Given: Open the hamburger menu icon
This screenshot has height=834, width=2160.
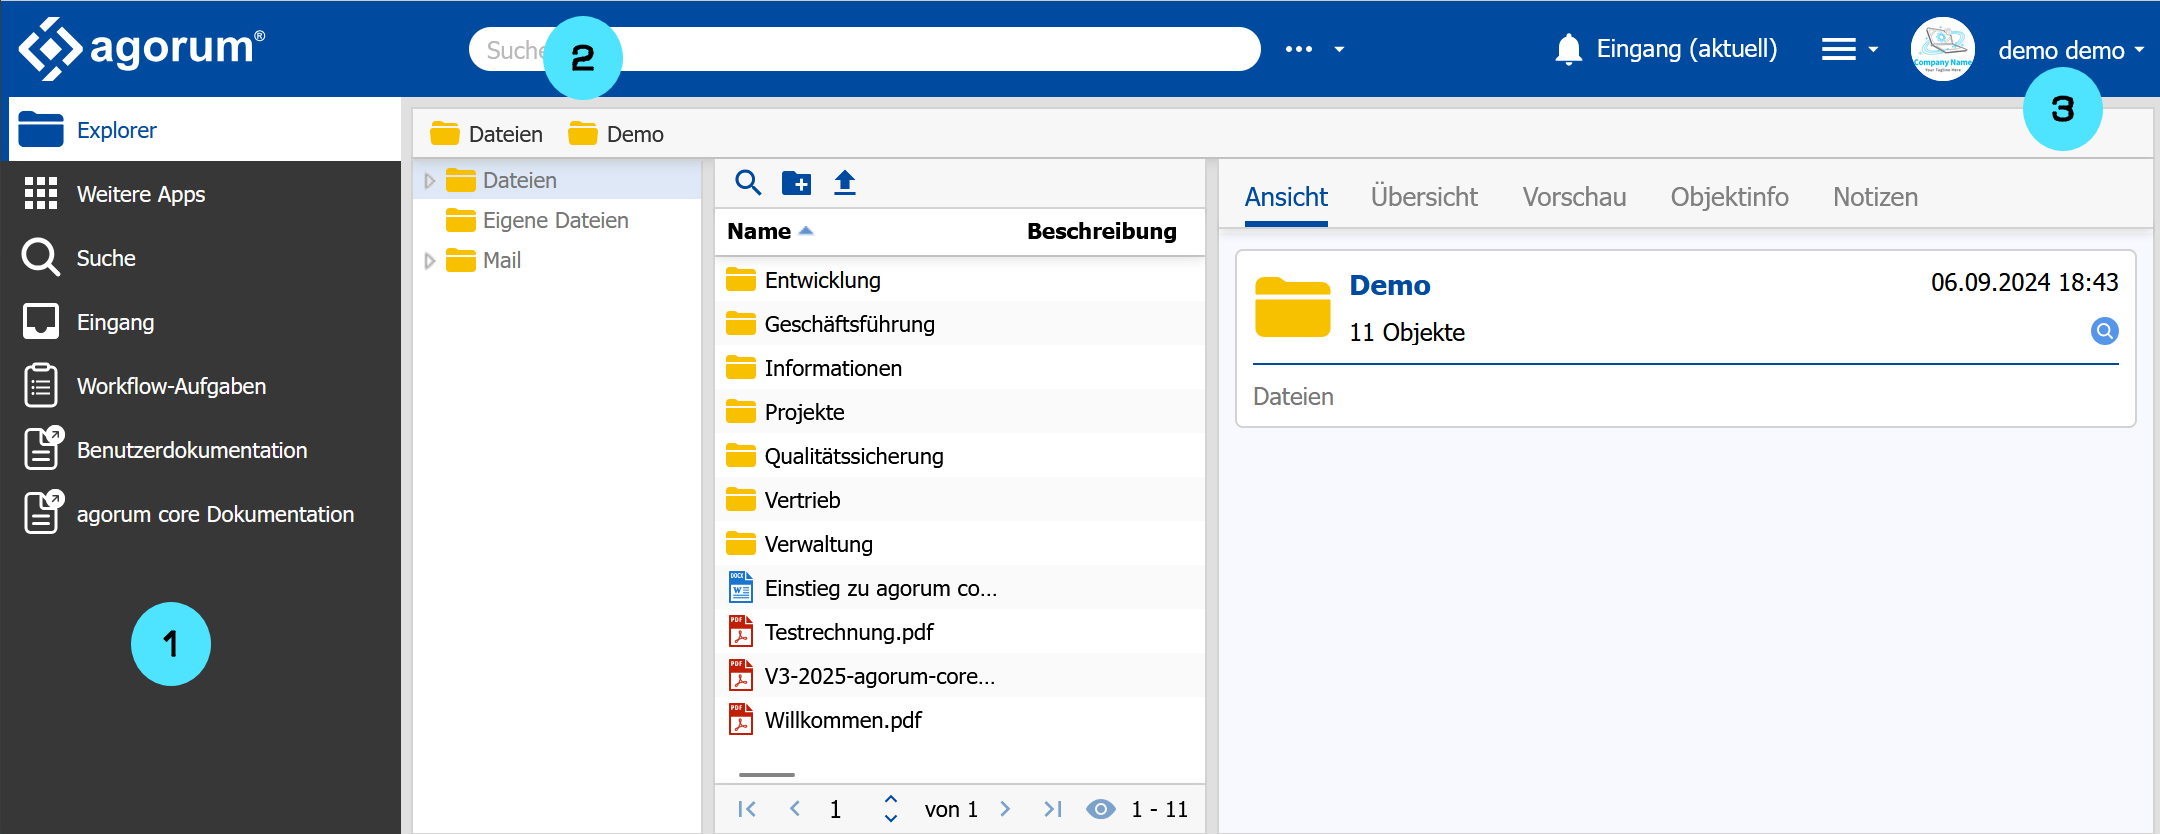Looking at the screenshot, I should coord(1838,49).
